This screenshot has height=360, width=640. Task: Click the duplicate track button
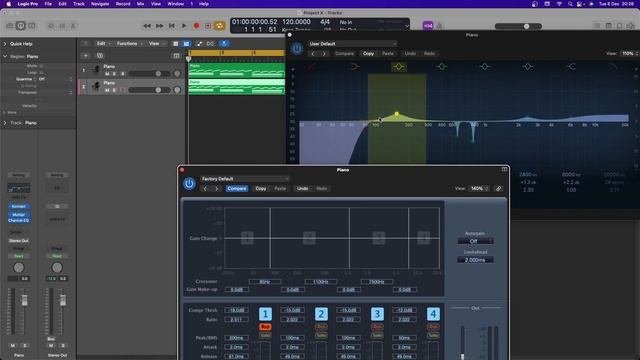click(x=100, y=56)
